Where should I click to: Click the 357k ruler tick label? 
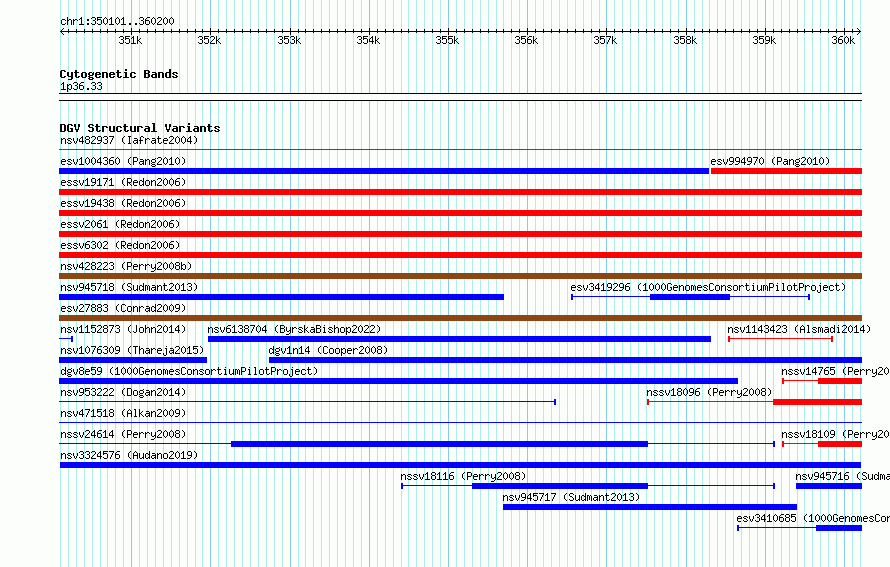pyautogui.click(x=605, y=40)
